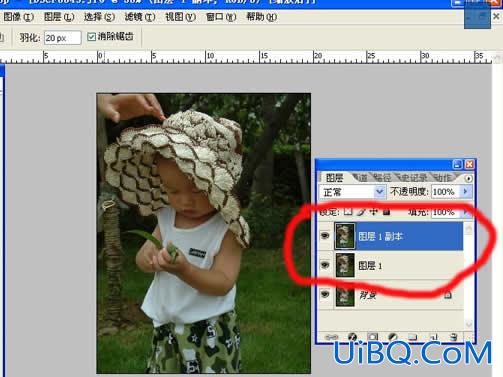
Task: Click the add layer mask icon
Action: click(x=373, y=337)
